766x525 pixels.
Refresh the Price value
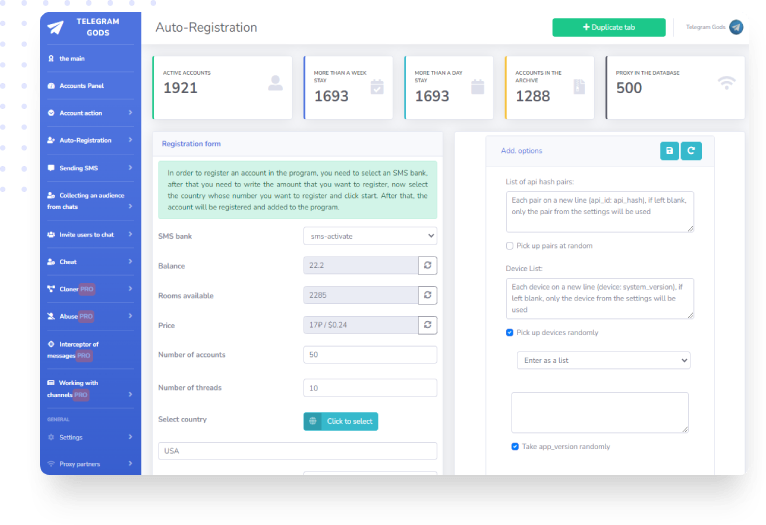click(427, 325)
